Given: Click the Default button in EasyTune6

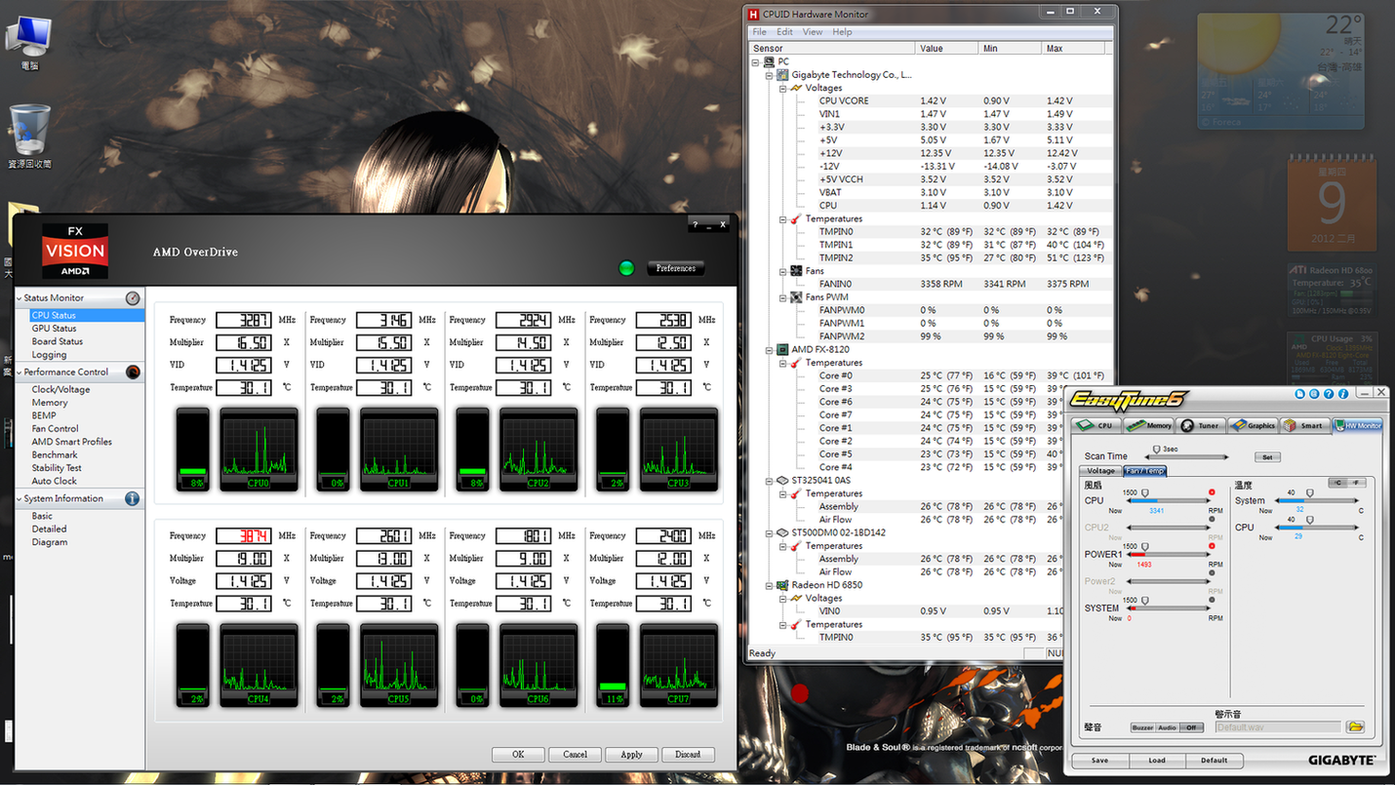Looking at the screenshot, I should tap(1214, 760).
